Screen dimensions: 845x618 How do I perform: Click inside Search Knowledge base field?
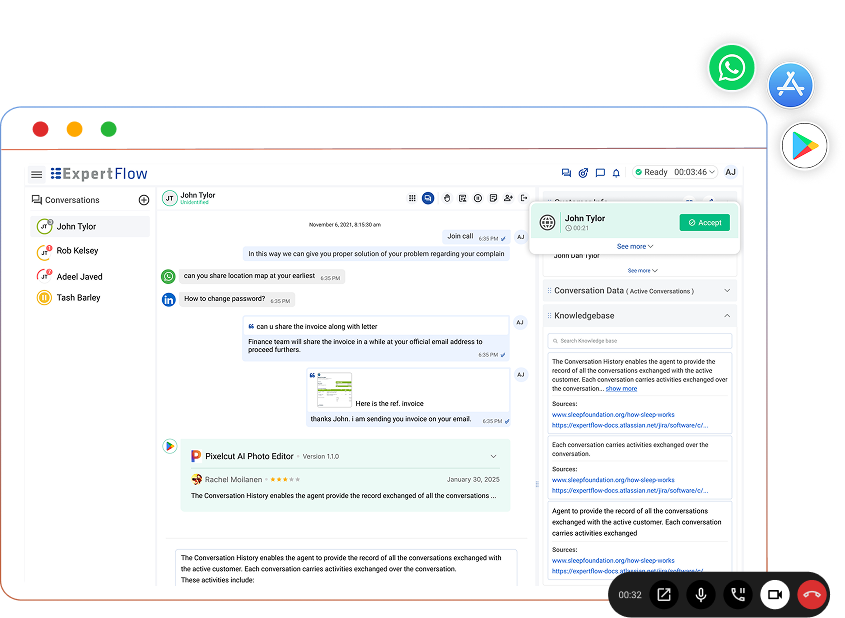coord(640,342)
